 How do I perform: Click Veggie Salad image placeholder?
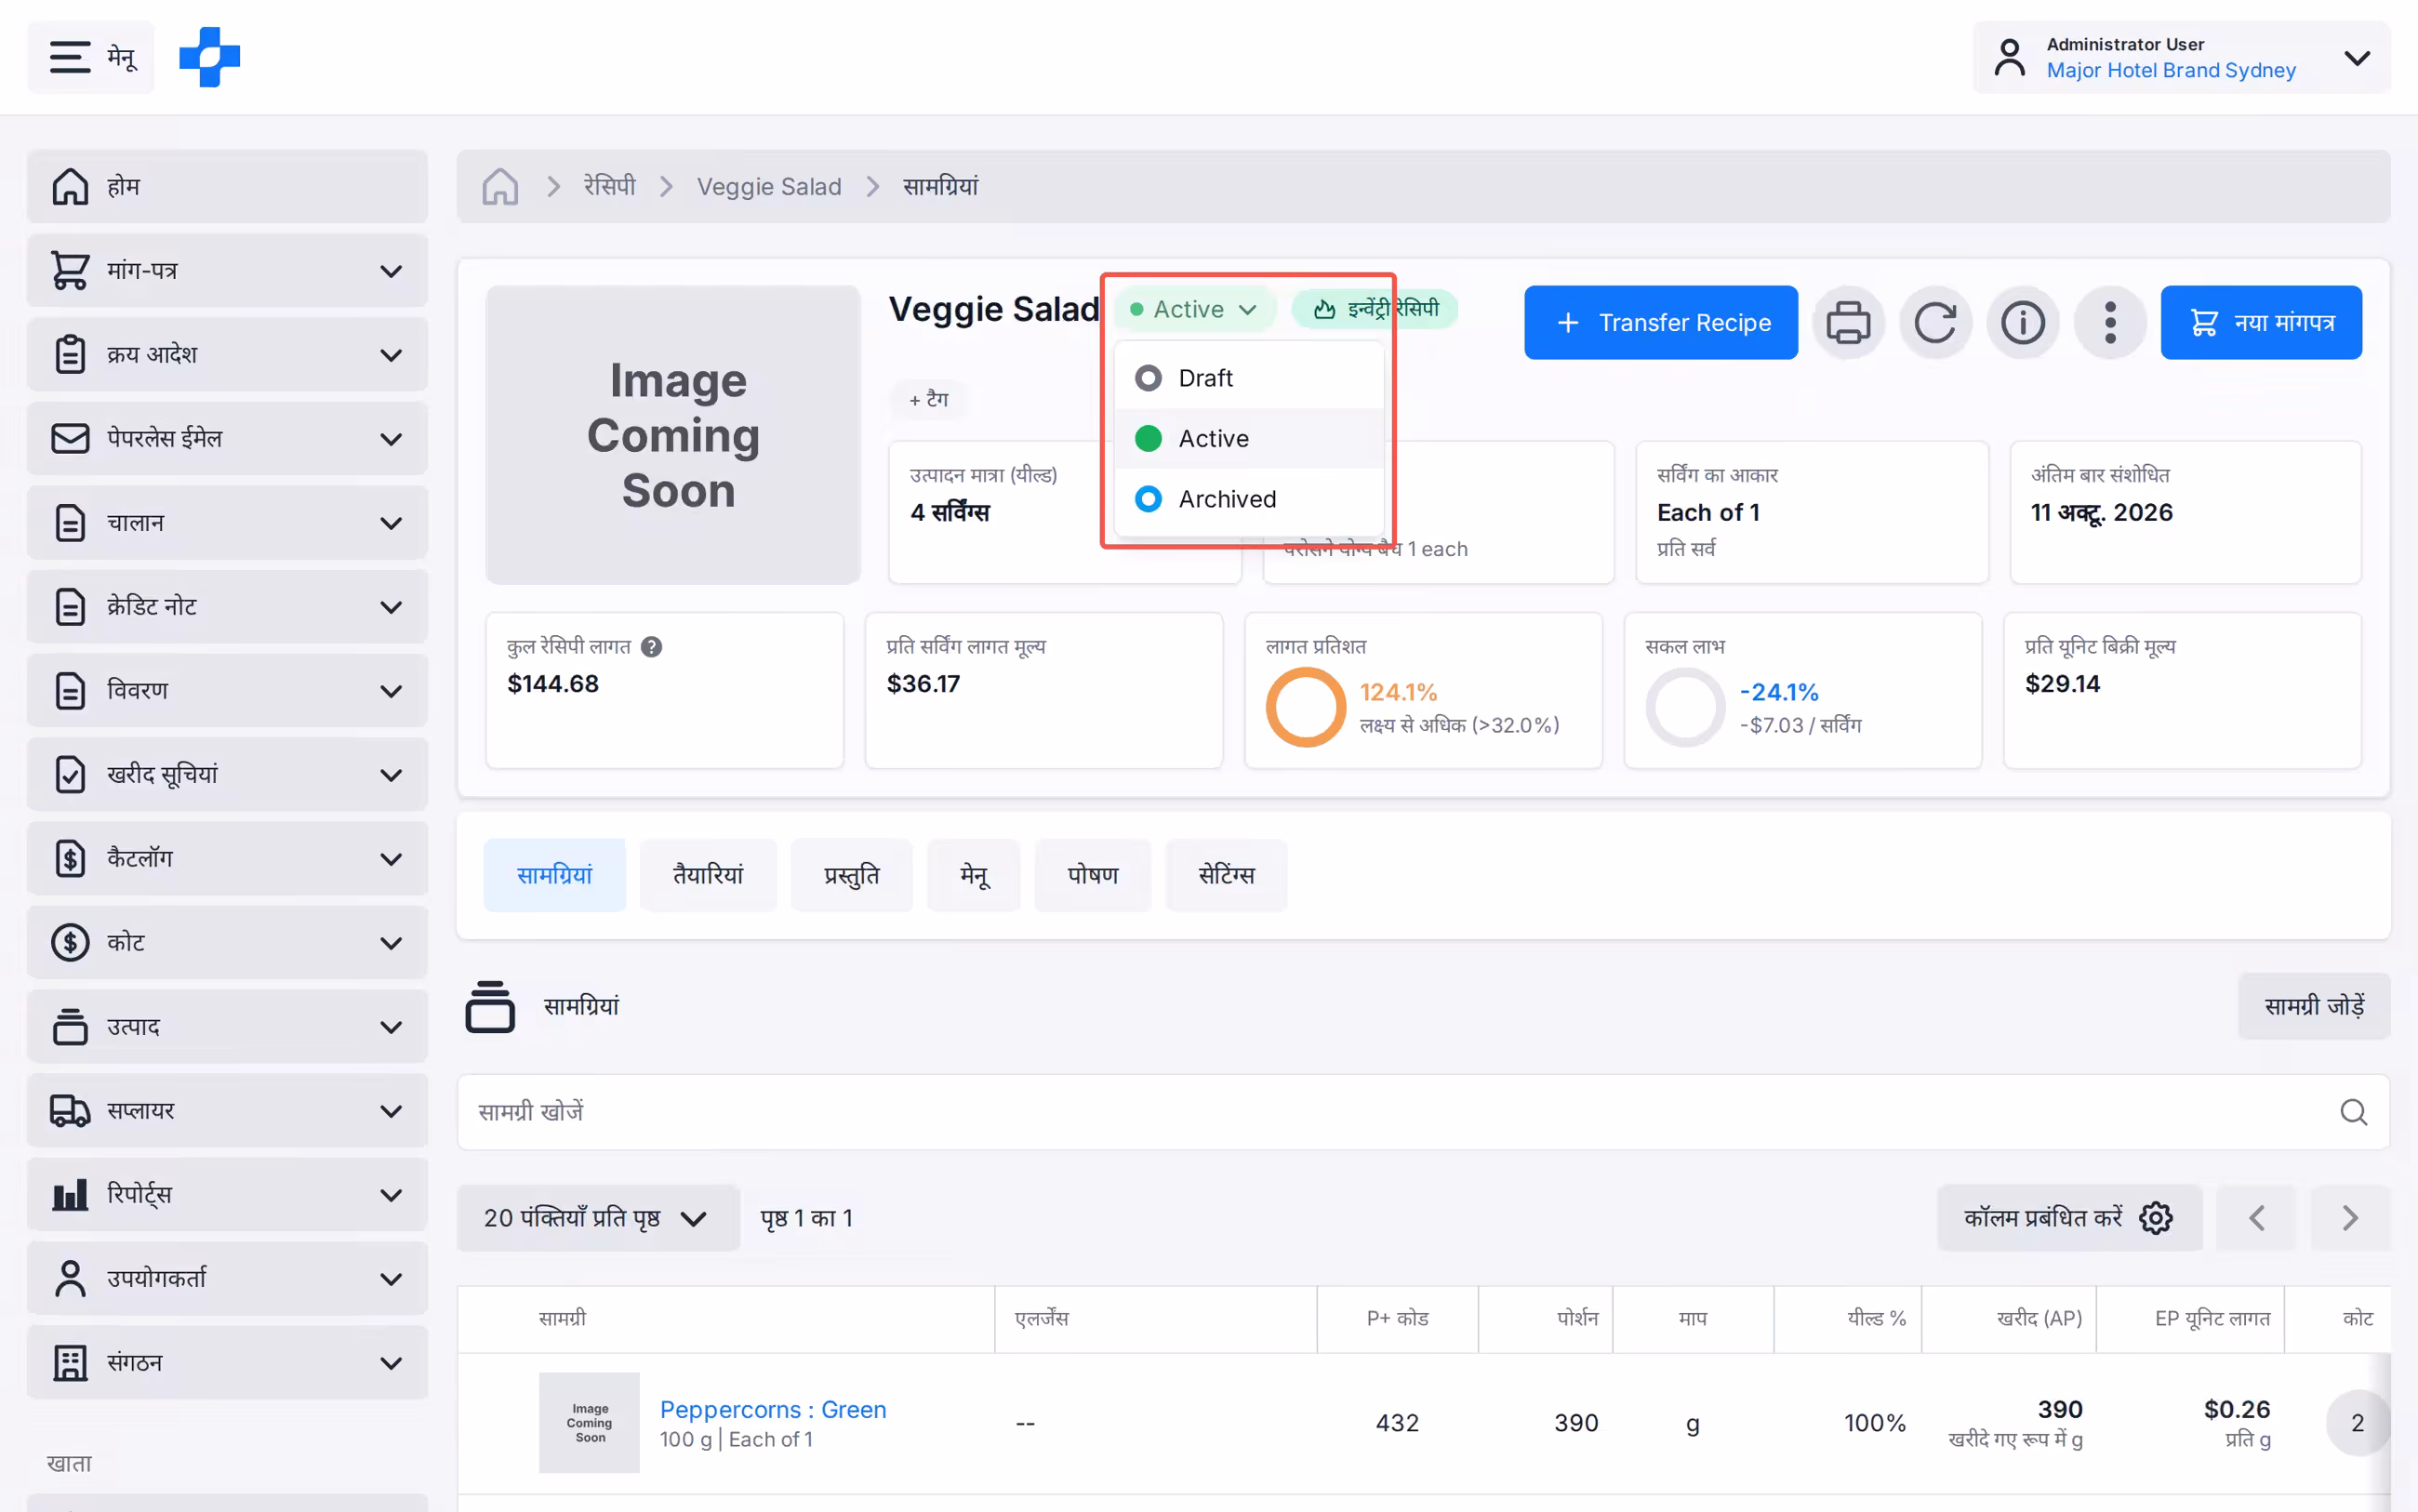(673, 435)
